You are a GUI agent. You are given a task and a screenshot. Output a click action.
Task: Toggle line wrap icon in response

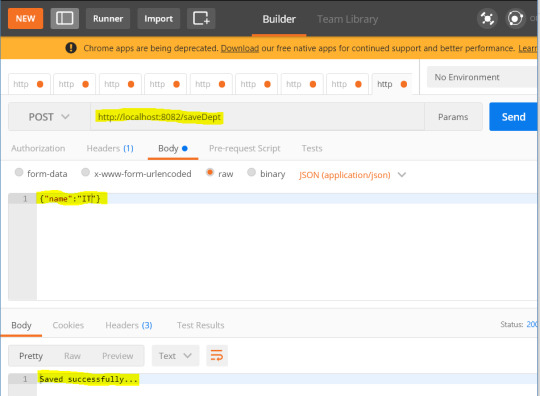coord(217,355)
